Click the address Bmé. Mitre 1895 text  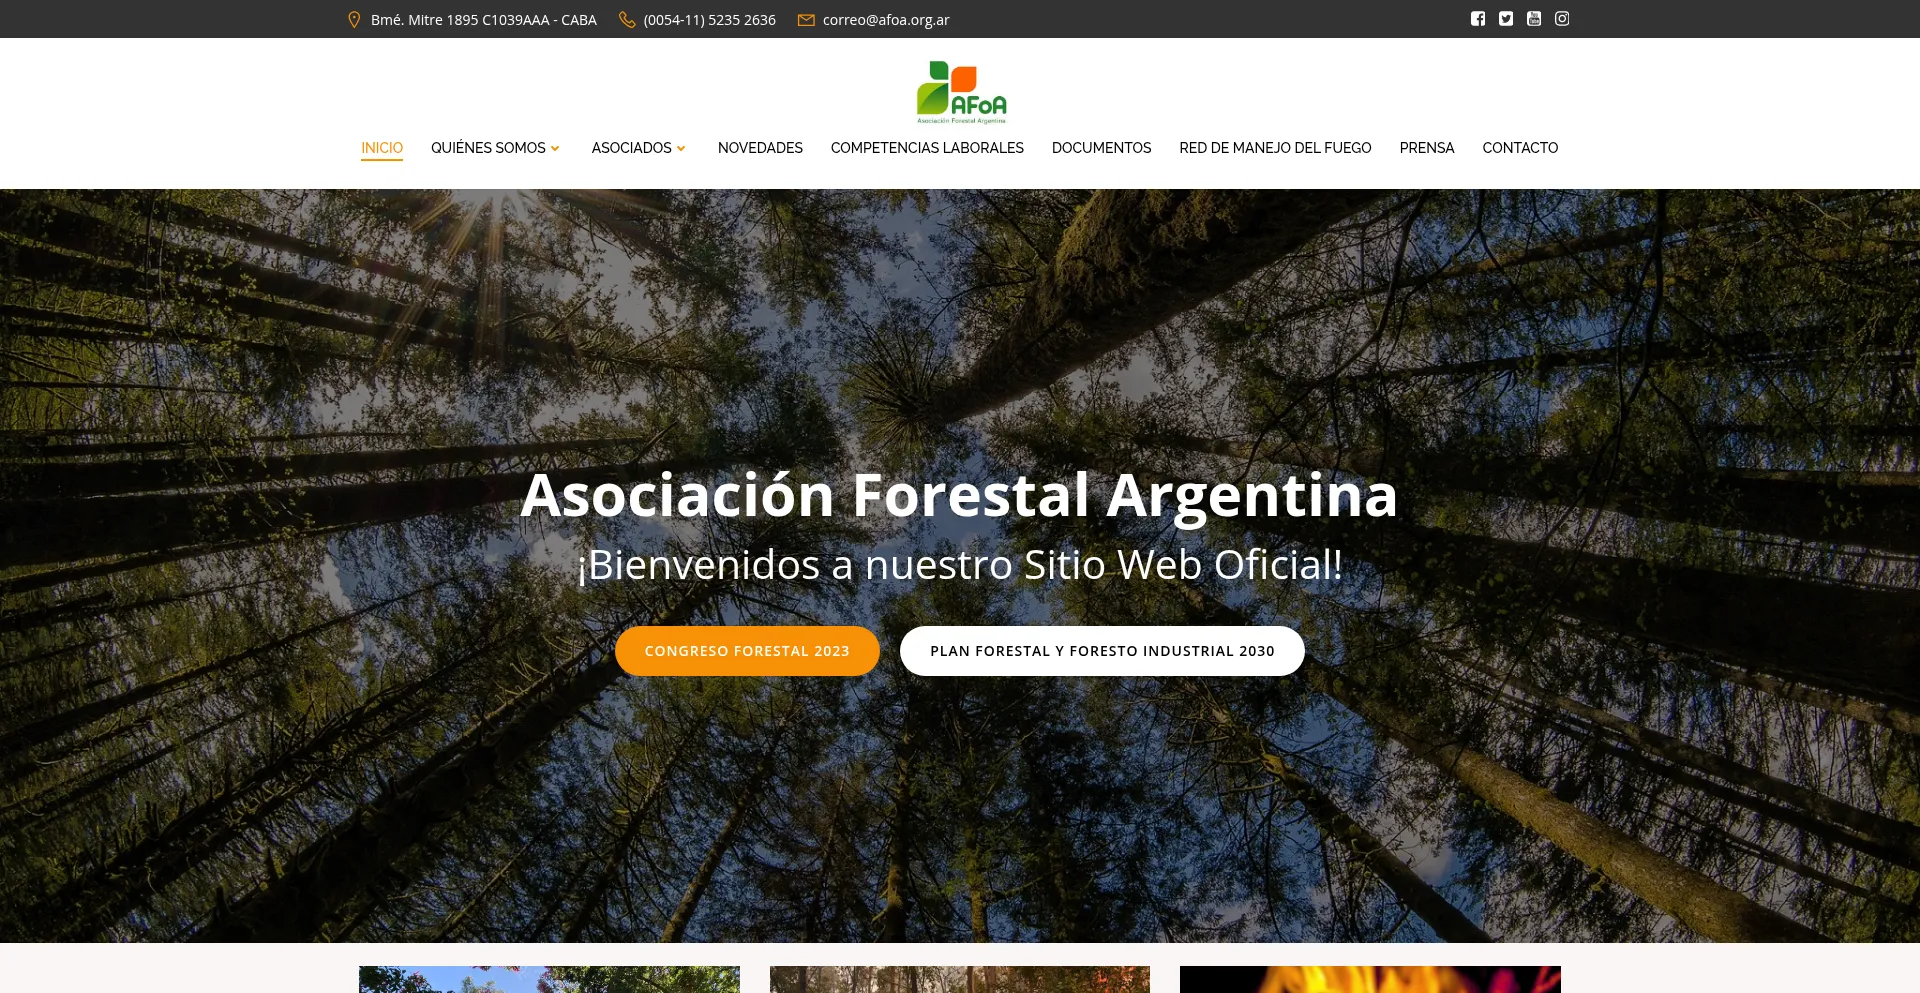pyautogui.click(x=484, y=20)
